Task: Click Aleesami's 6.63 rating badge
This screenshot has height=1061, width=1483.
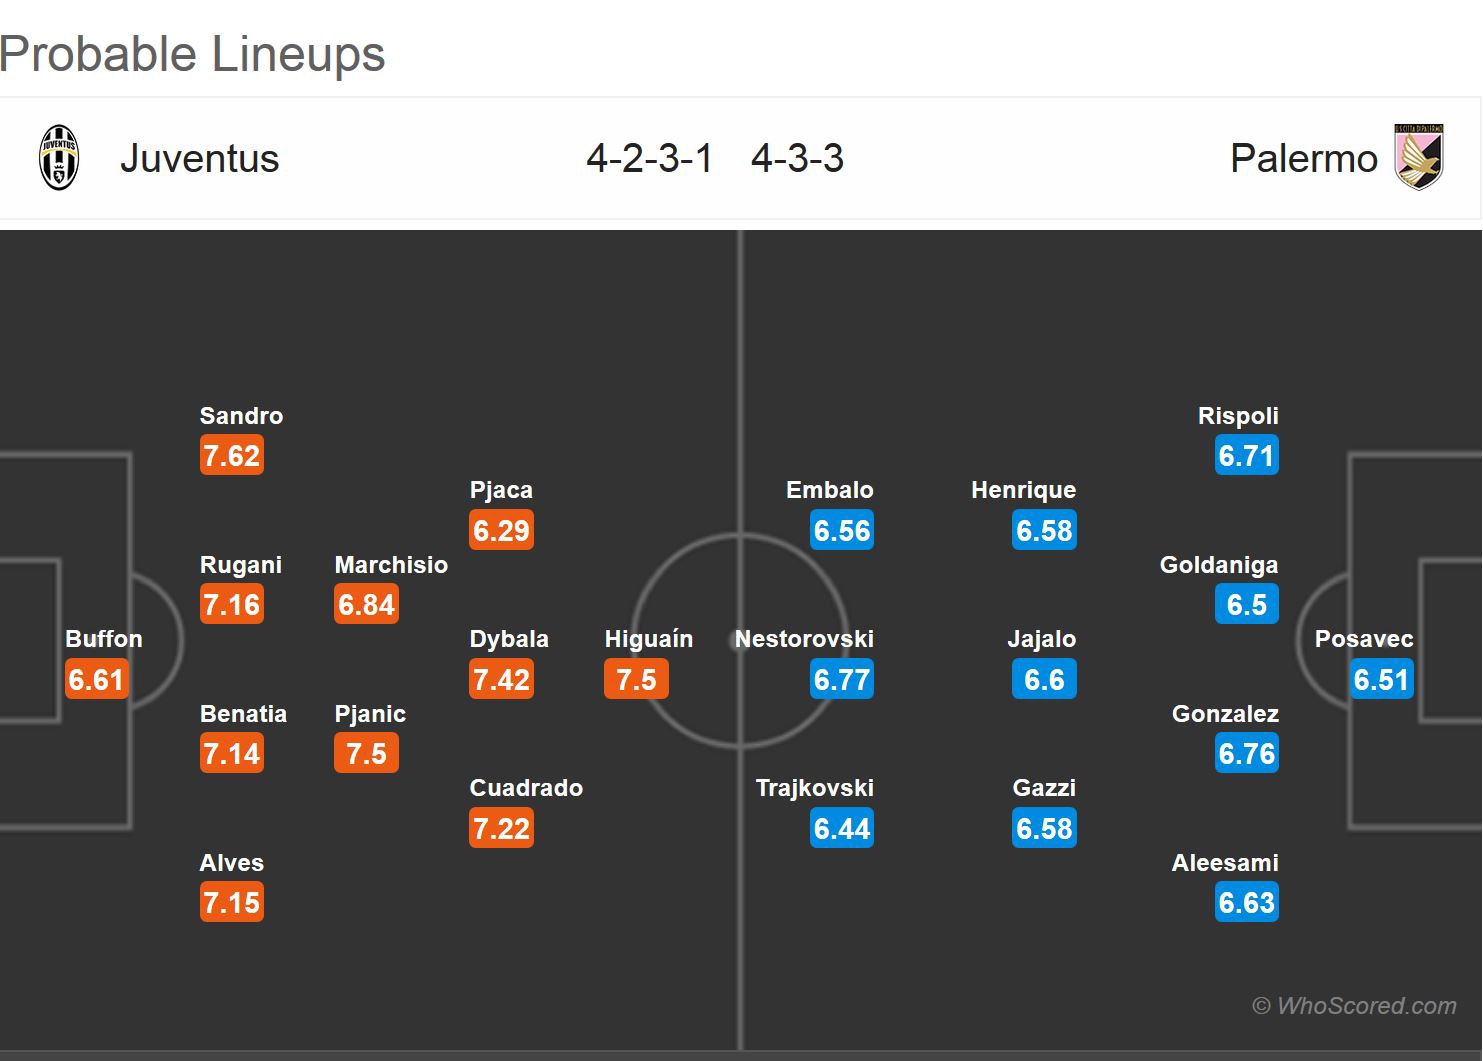Action: [1246, 902]
